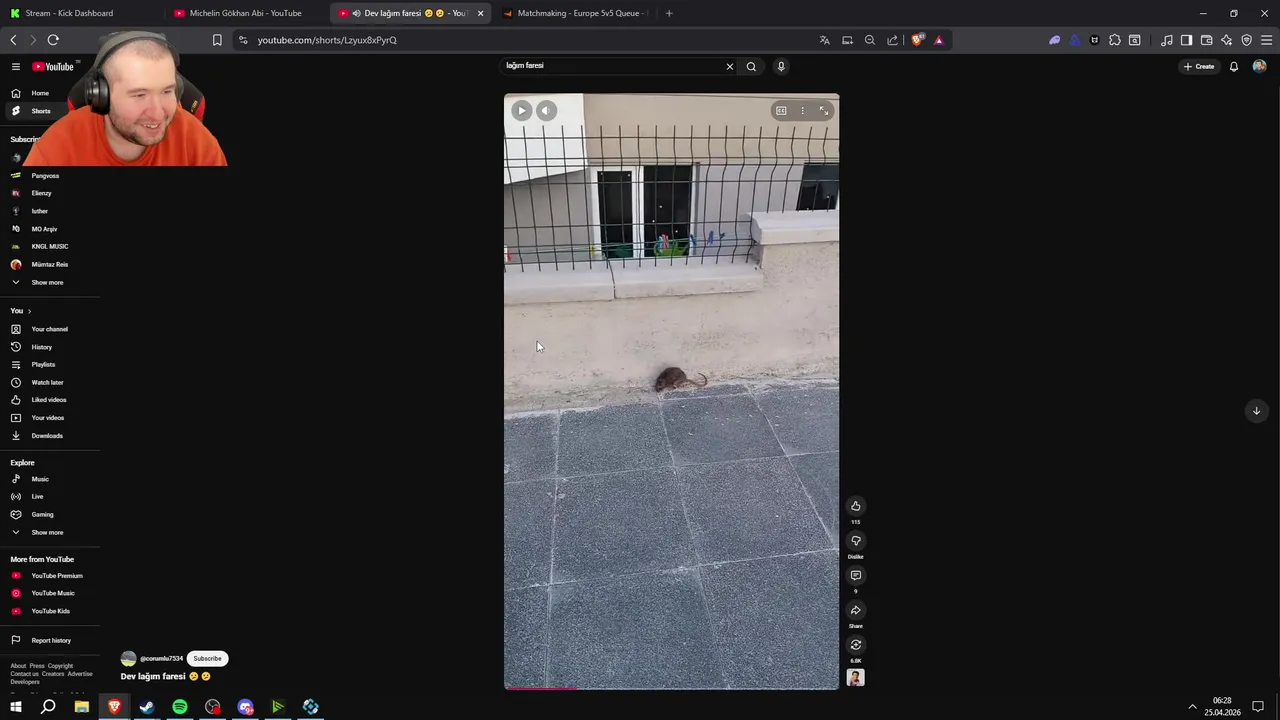Like the Short with thumbs up
1280x720 pixels.
[855, 506]
